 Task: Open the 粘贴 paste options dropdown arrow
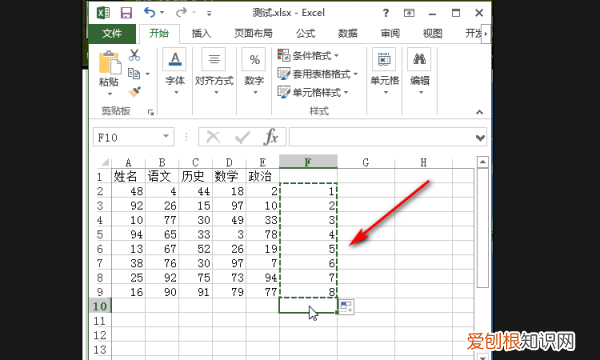[x=109, y=94]
